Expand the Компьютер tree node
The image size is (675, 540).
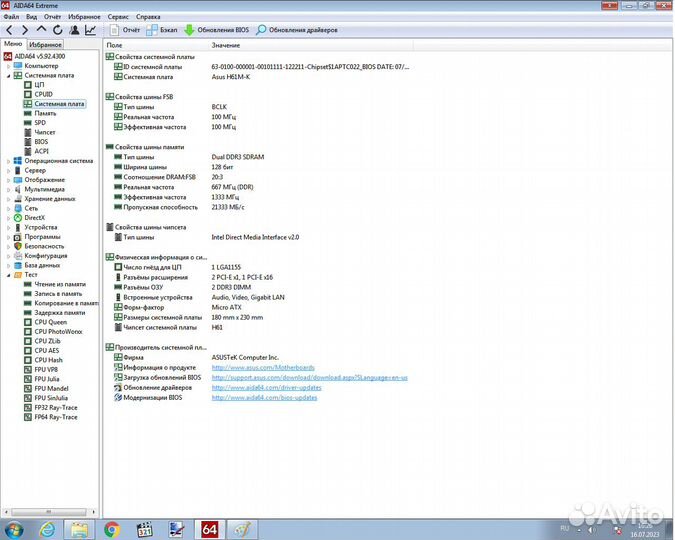pyautogui.click(x=8, y=66)
